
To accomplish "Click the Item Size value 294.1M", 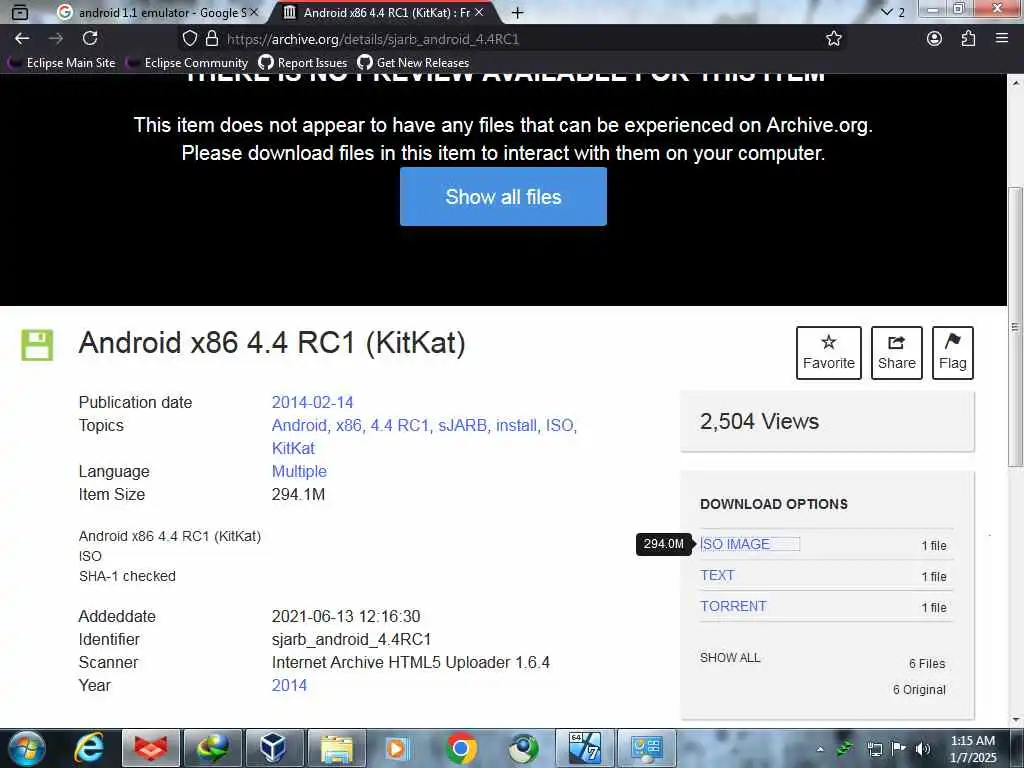I will (298, 494).
